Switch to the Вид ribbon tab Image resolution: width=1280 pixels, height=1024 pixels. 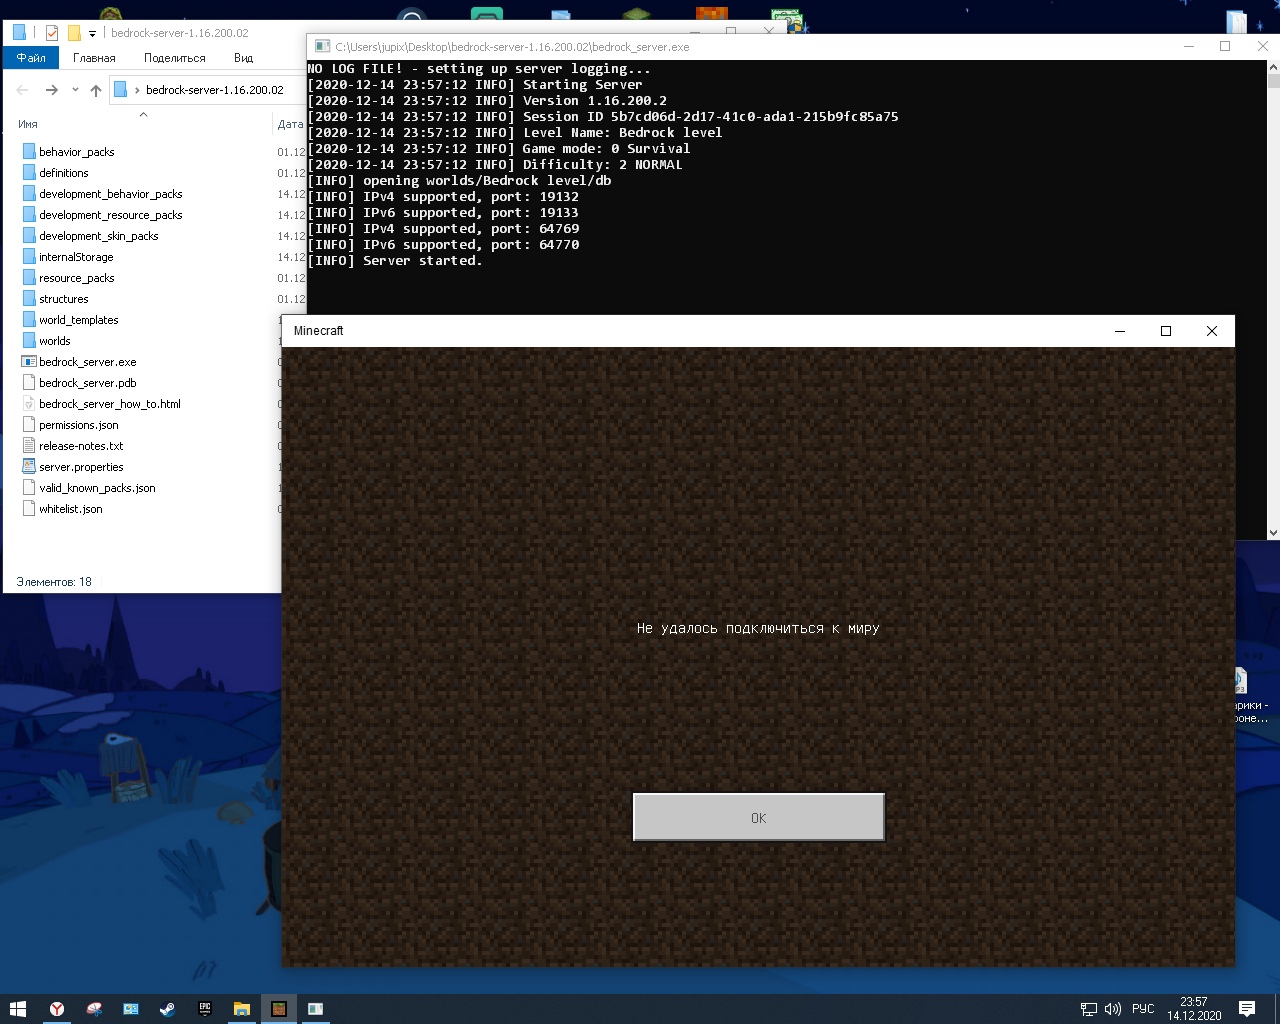pos(243,58)
